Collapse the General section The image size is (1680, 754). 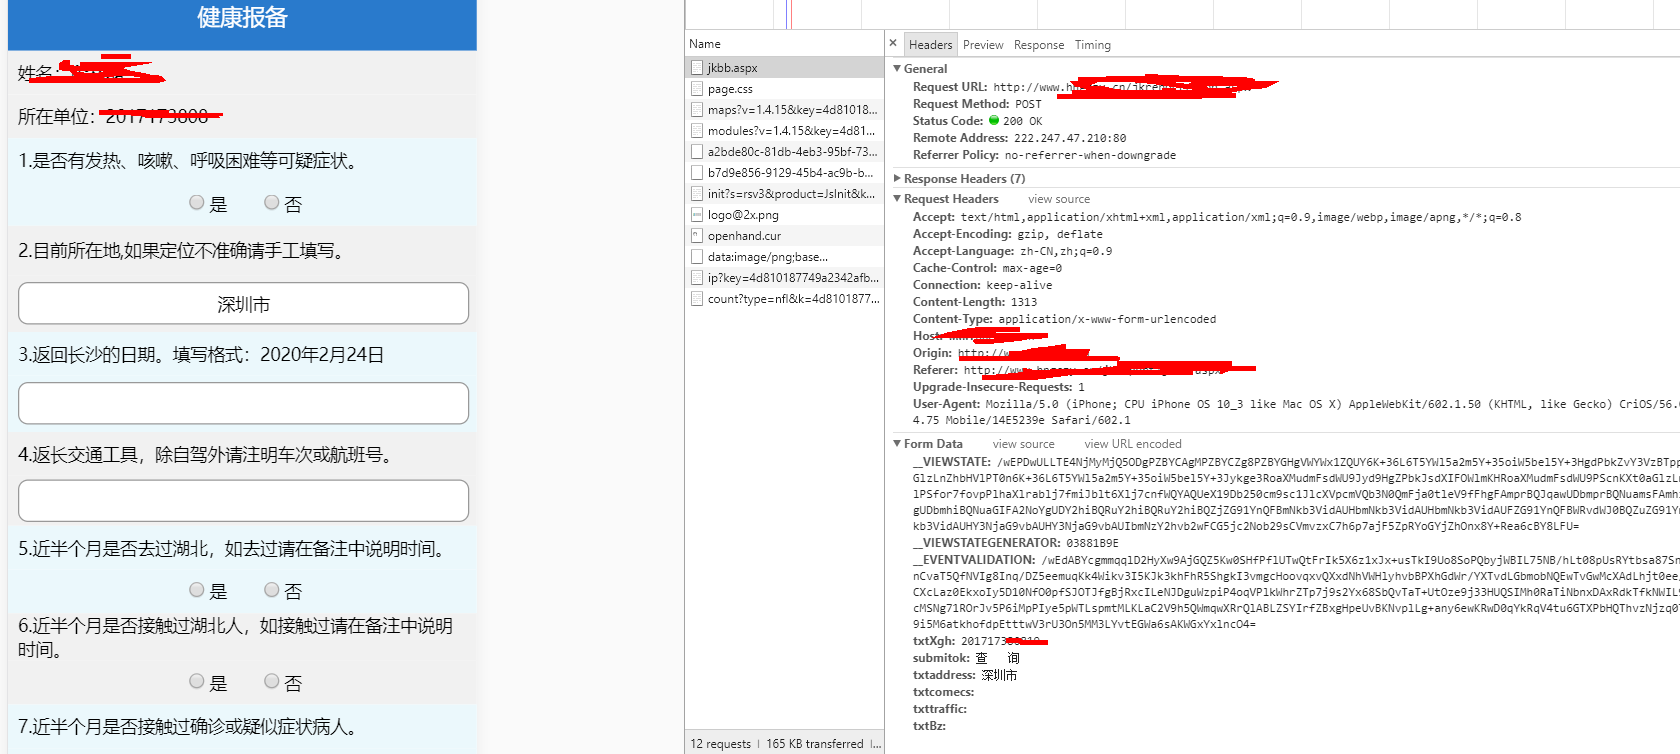897,69
